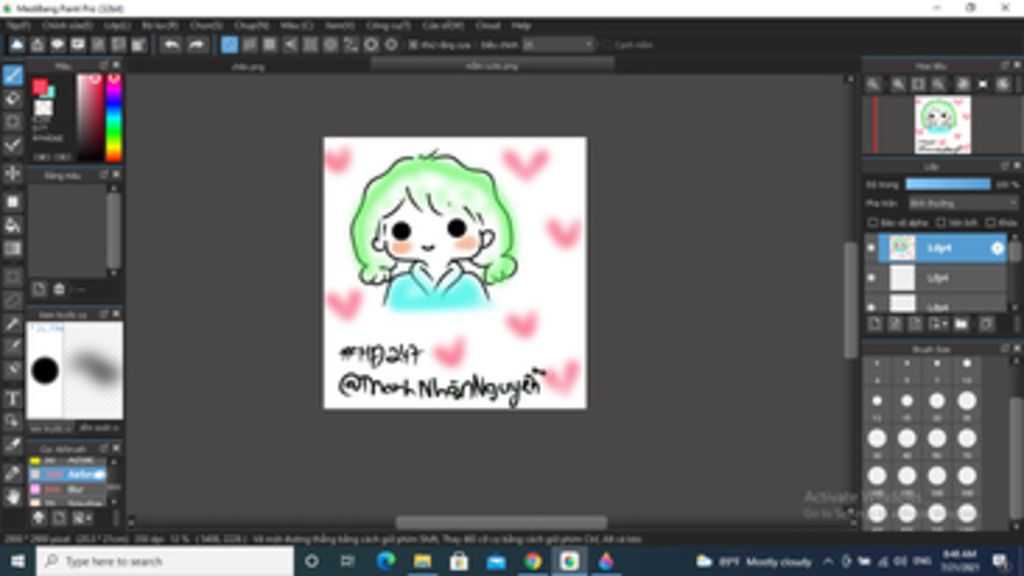Image resolution: width=1024 pixels, height=576 pixels.
Task: Select the Text tool
Action: tap(12, 398)
